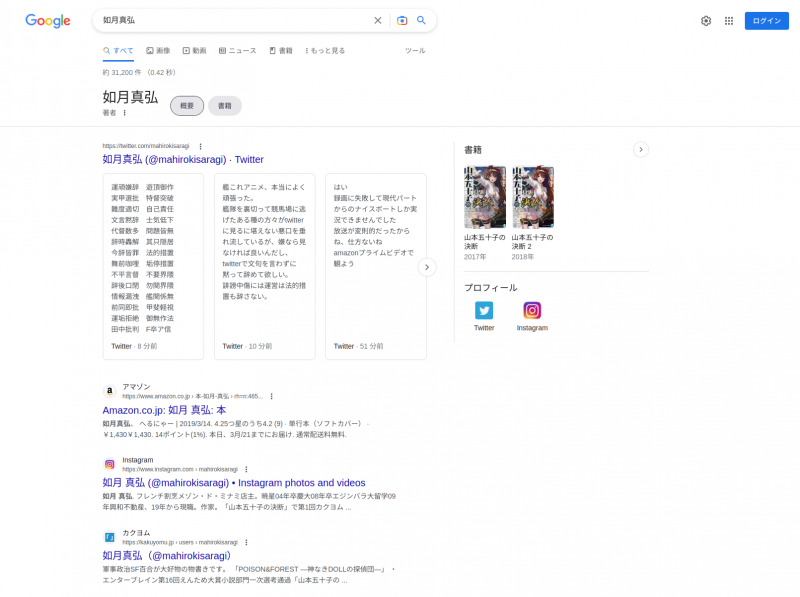Open tweet card posted 8 分前

(x=153, y=266)
